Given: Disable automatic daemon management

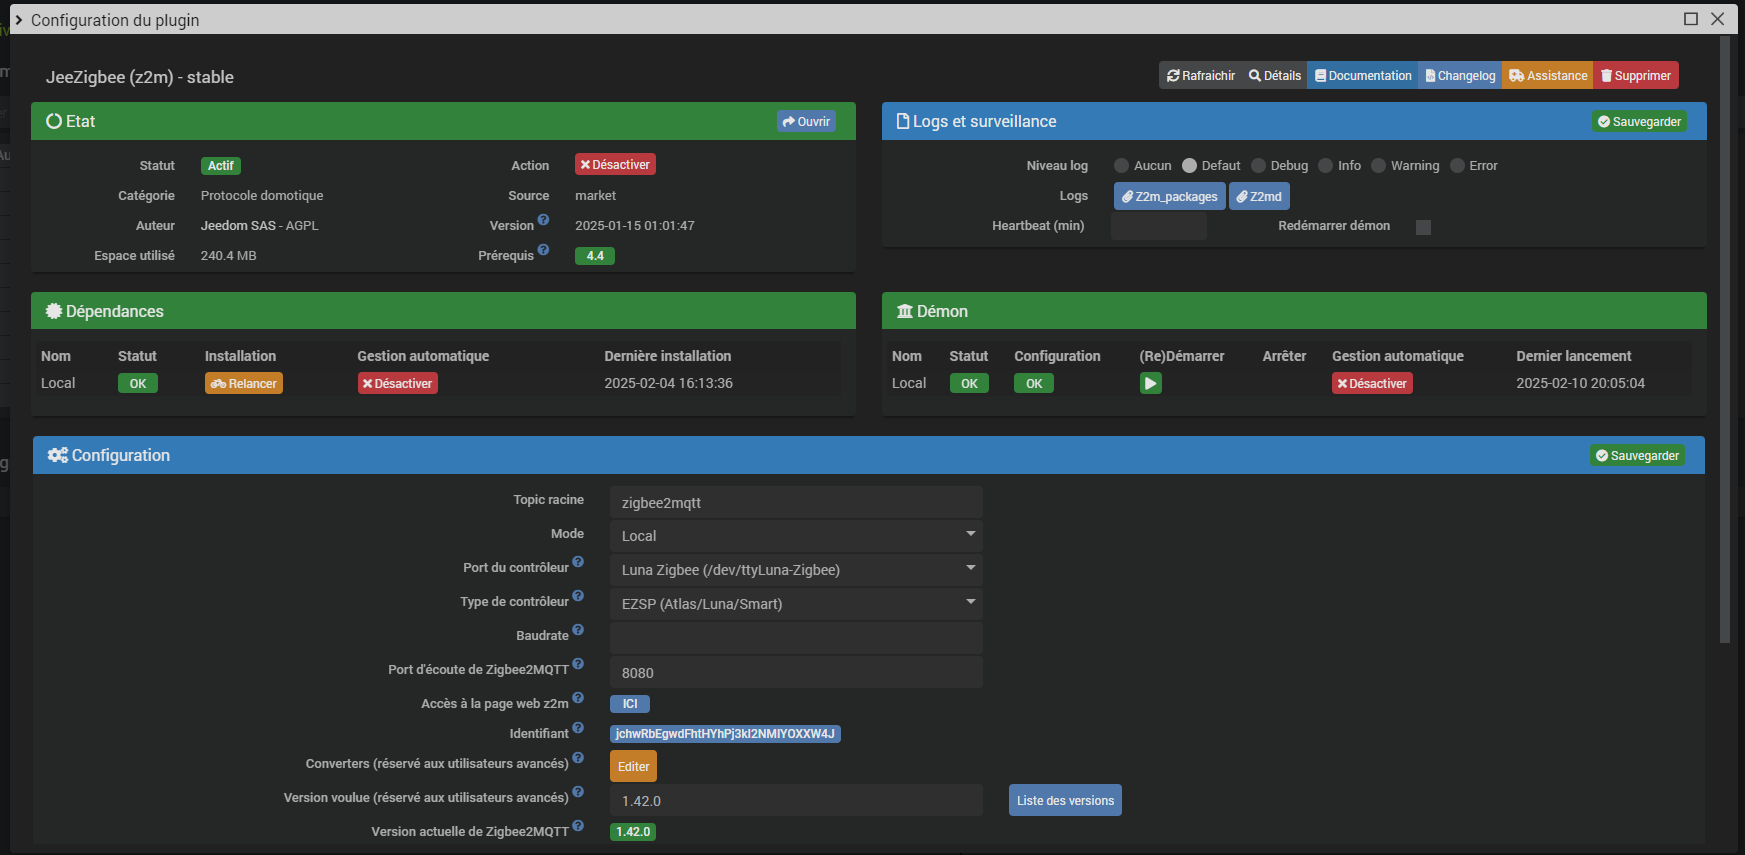Looking at the screenshot, I should click(1372, 384).
